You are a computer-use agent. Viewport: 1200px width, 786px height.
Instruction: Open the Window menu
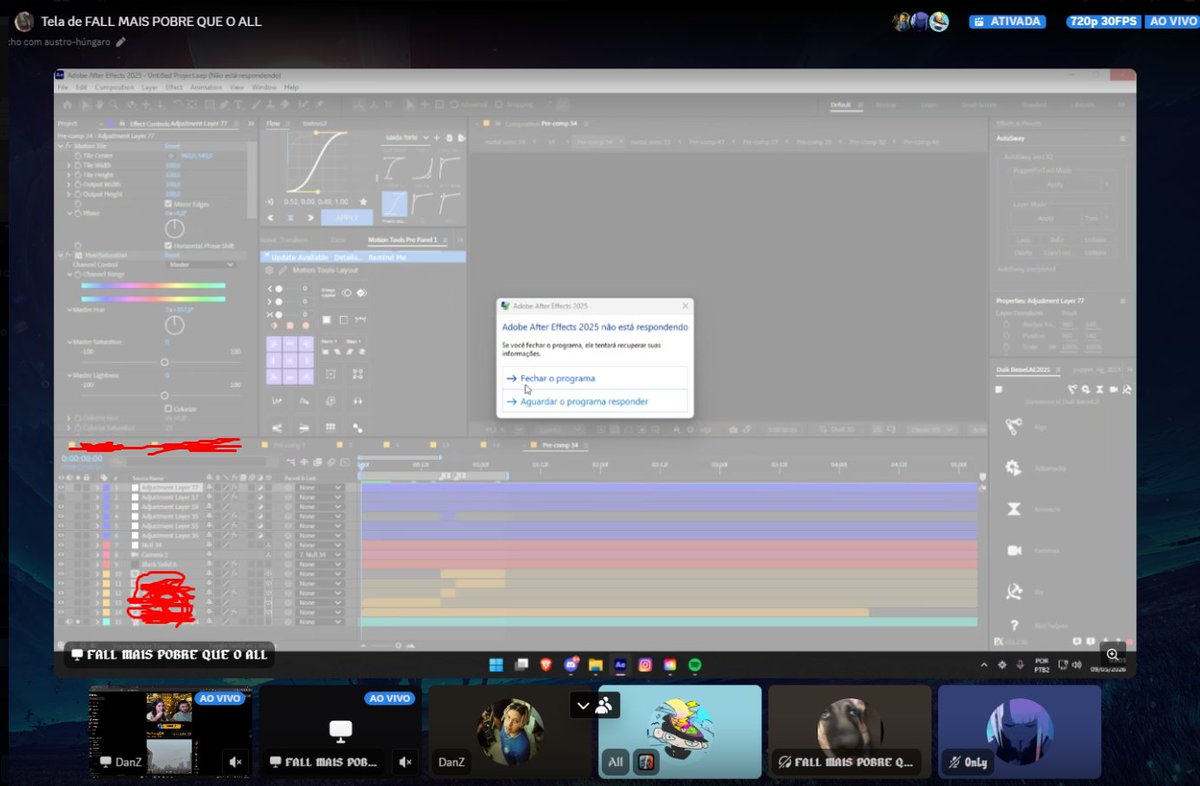264,88
